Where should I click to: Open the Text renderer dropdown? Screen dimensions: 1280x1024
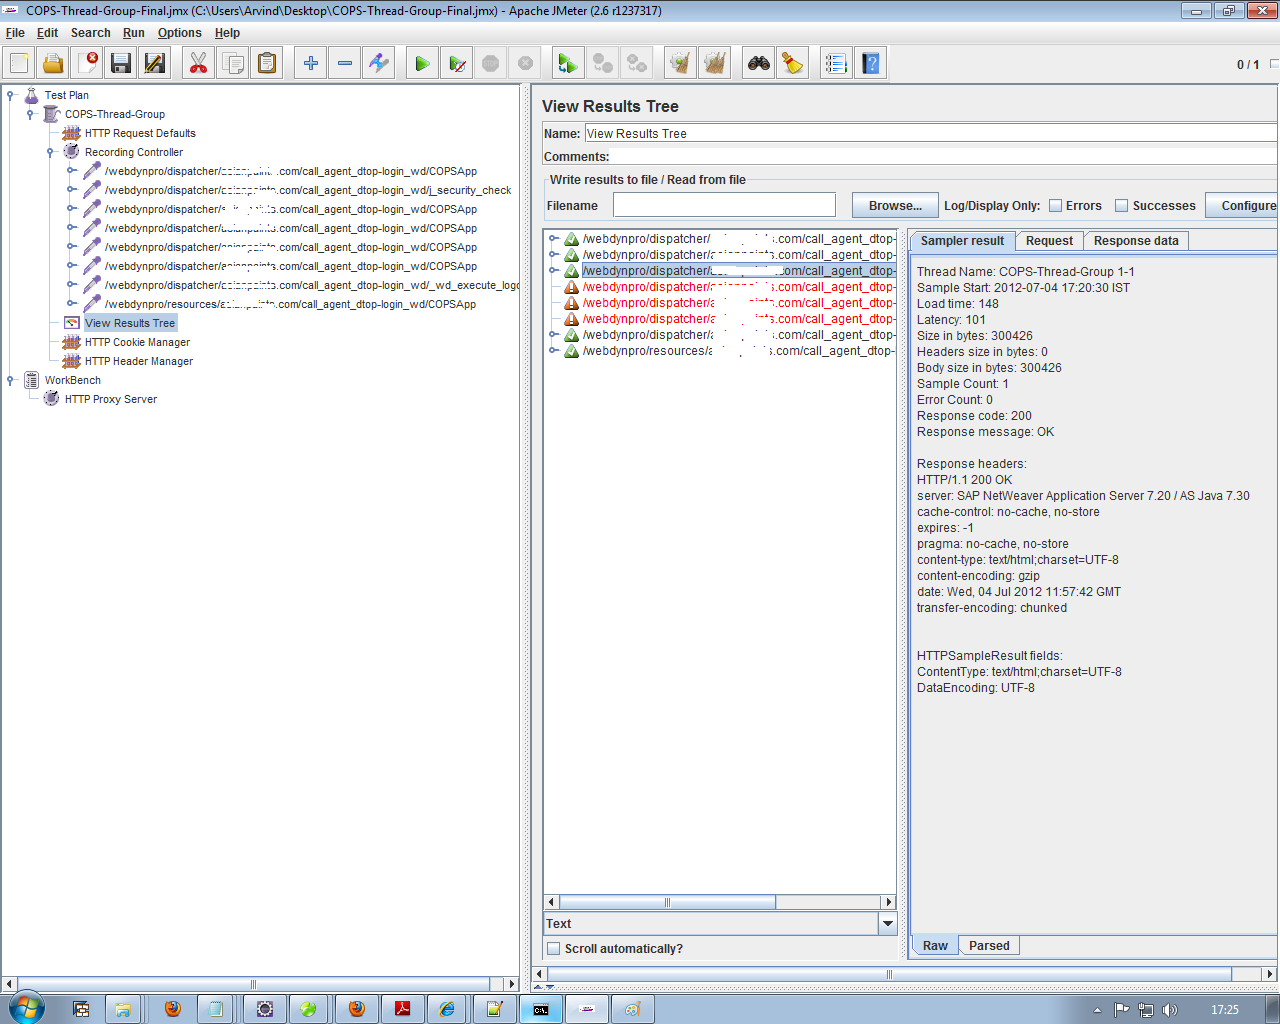pyautogui.click(x=887, y=924)
